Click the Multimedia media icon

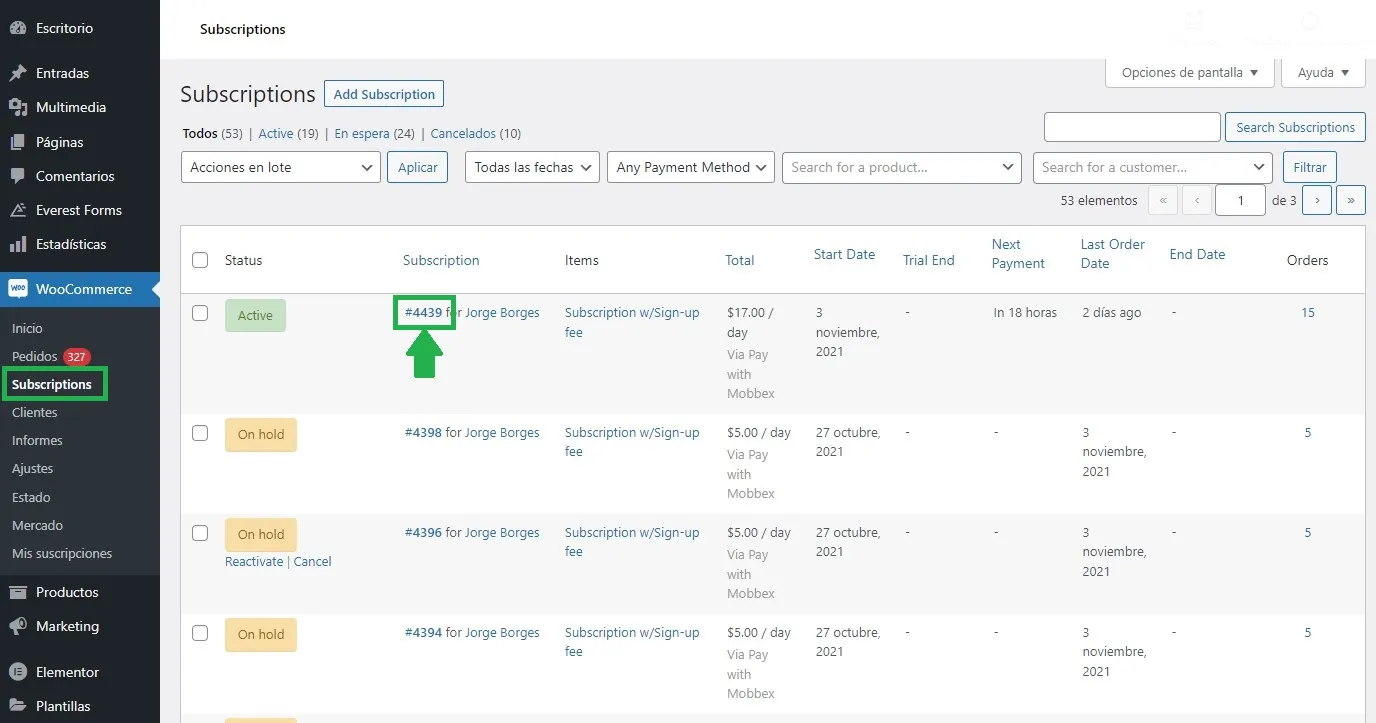(x=17, y=107)
